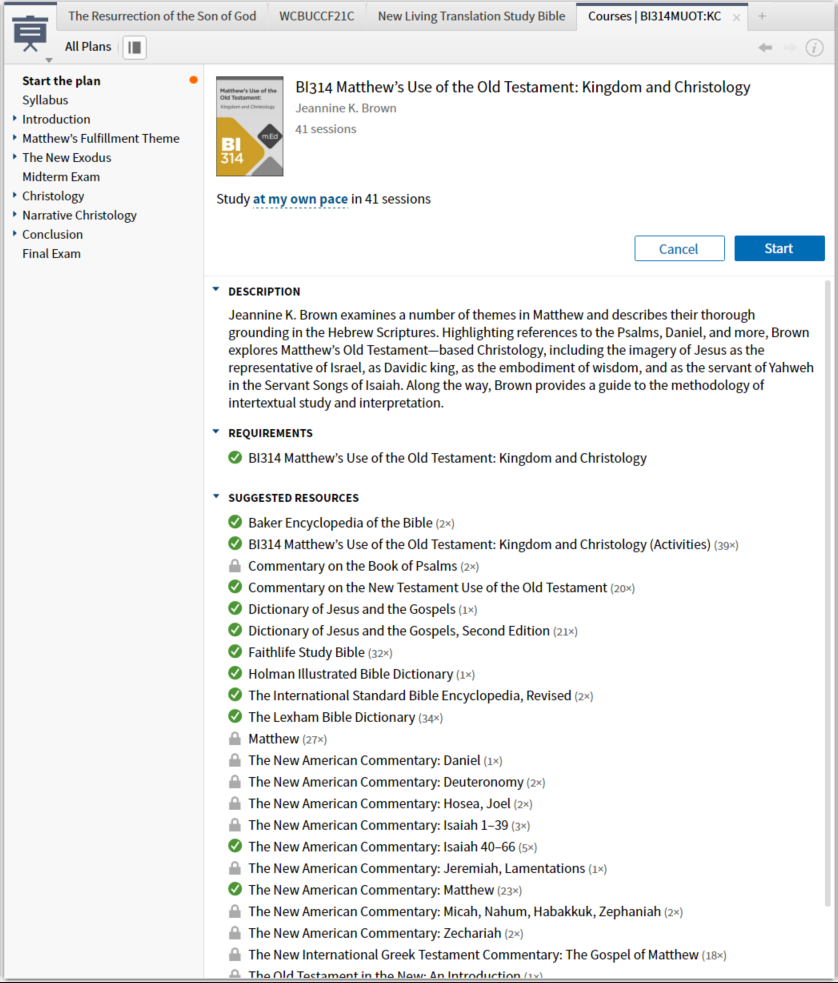Expand The New Exodus section
Viewport: 838px width, 983px height.
coord(14,157)
